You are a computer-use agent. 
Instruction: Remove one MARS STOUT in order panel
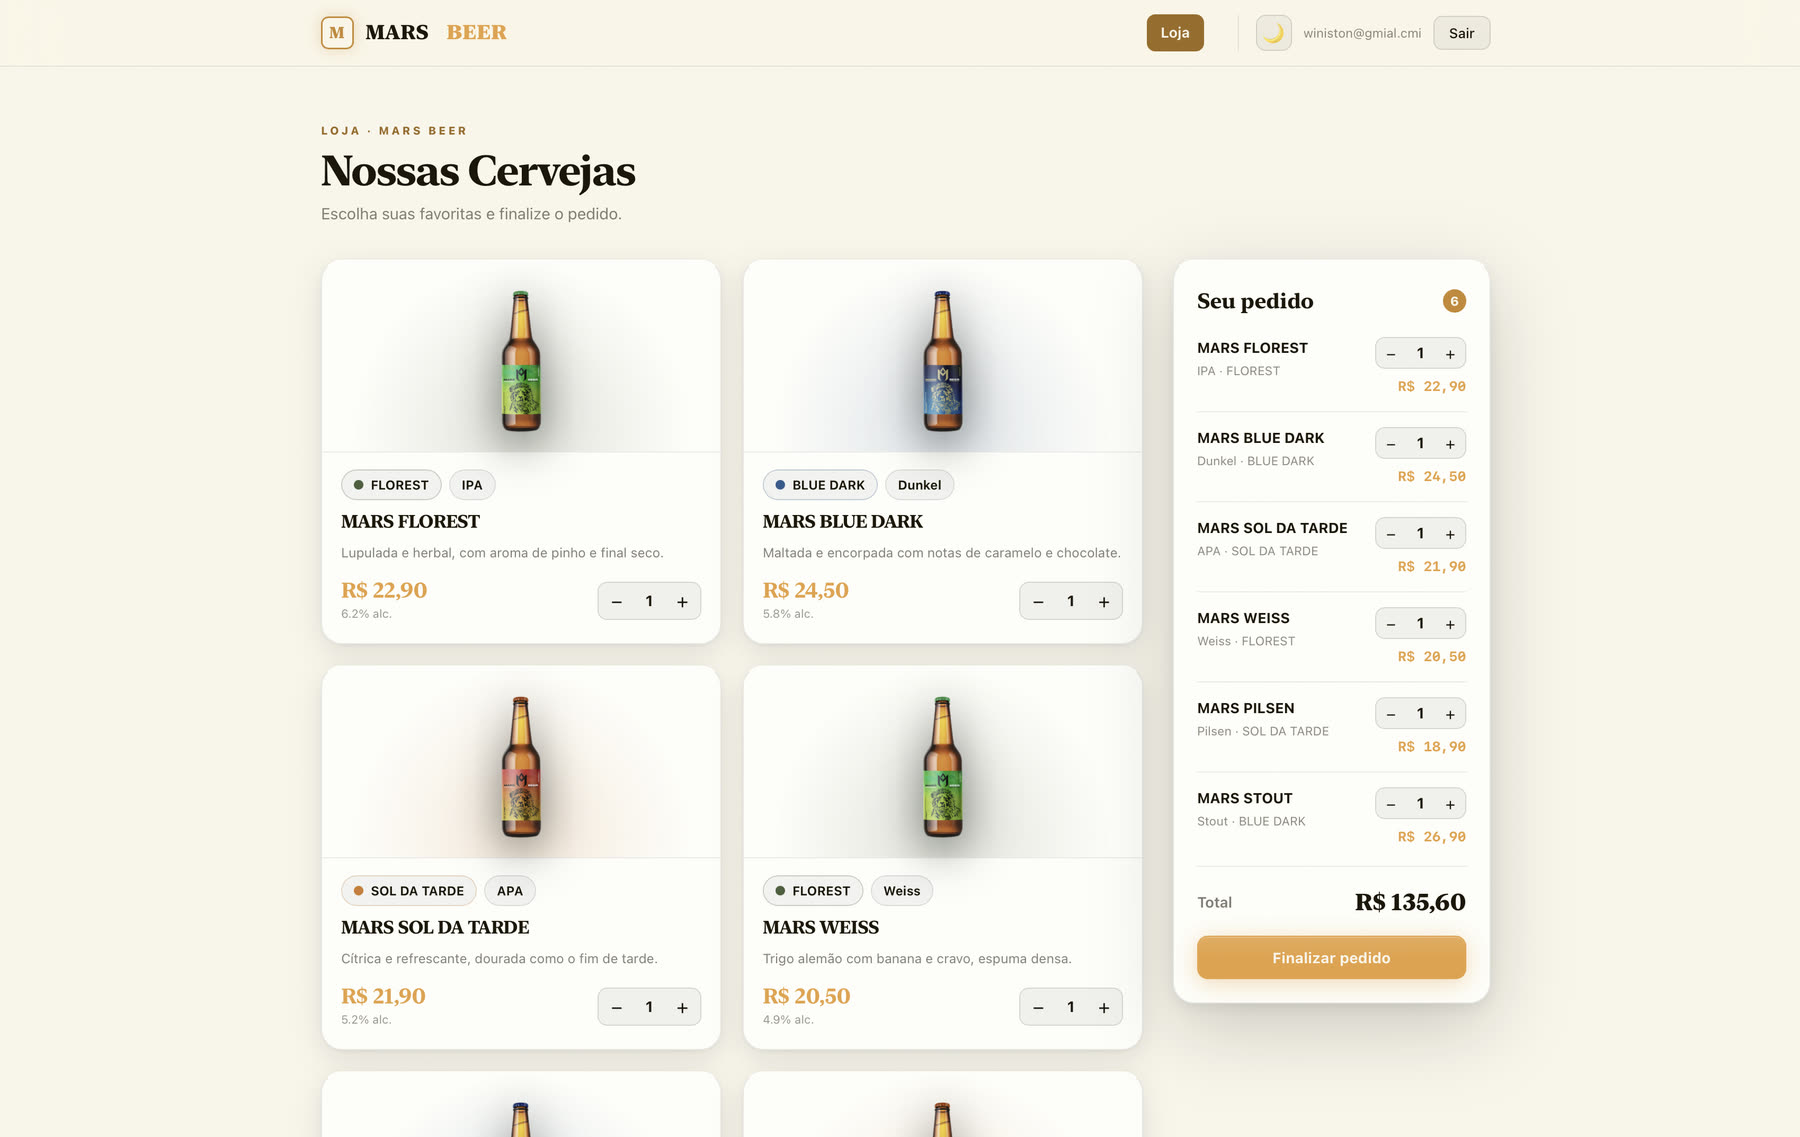1391,804
